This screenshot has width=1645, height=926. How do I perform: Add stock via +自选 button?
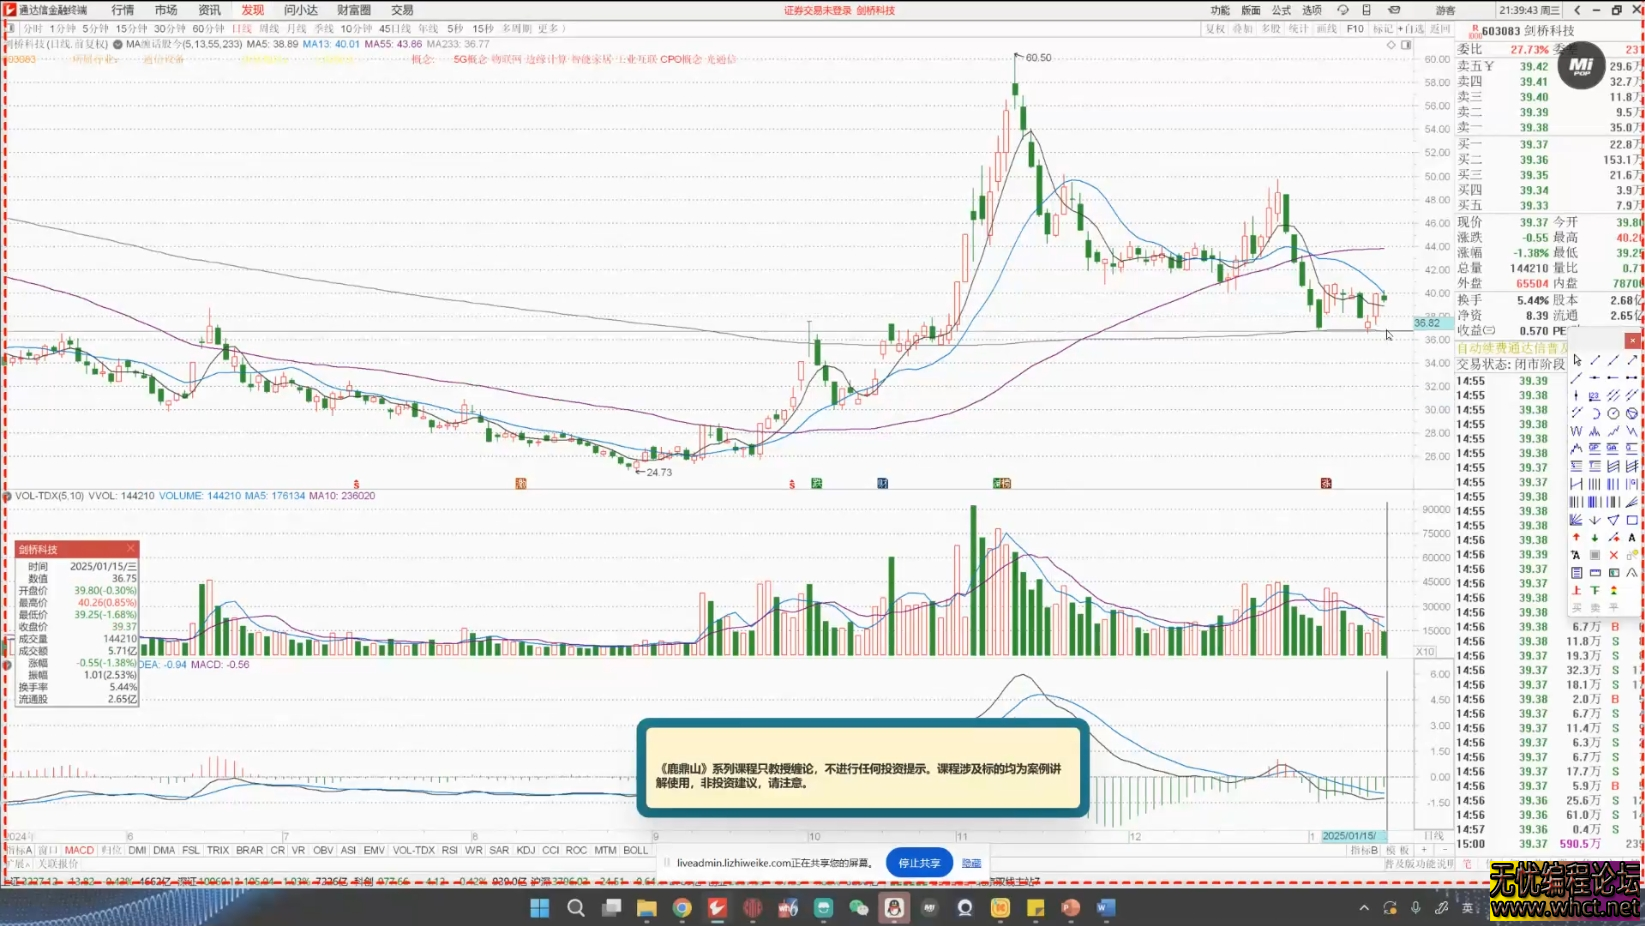coord(1413,29)
